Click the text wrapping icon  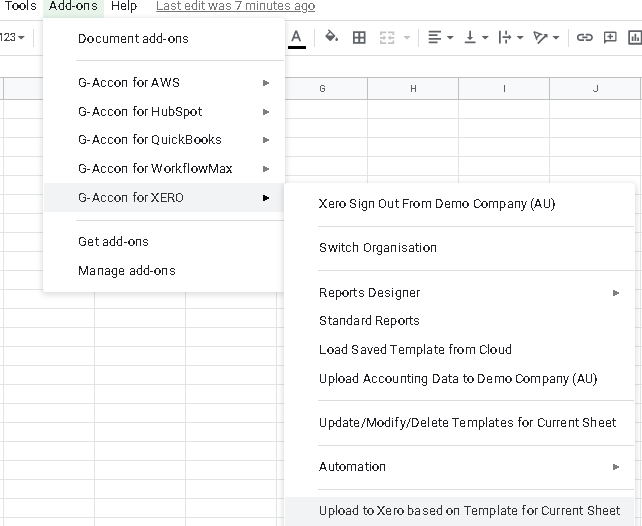tap(504, 37)
